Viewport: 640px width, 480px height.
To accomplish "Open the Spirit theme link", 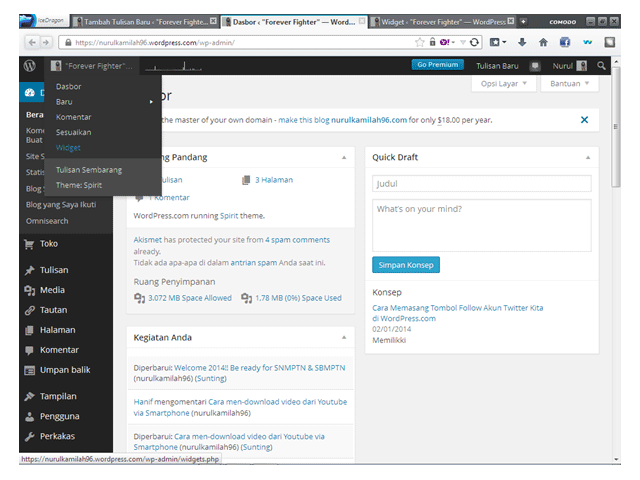I will click(229, 216).
